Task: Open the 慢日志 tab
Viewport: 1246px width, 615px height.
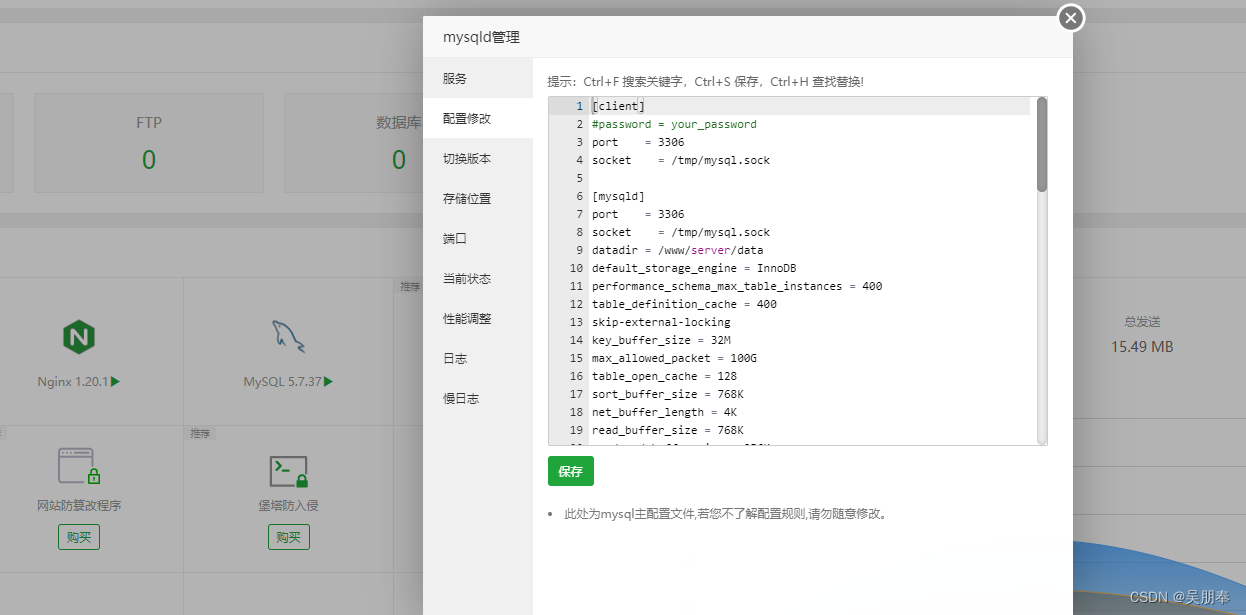Action: (x=478, y=398)
